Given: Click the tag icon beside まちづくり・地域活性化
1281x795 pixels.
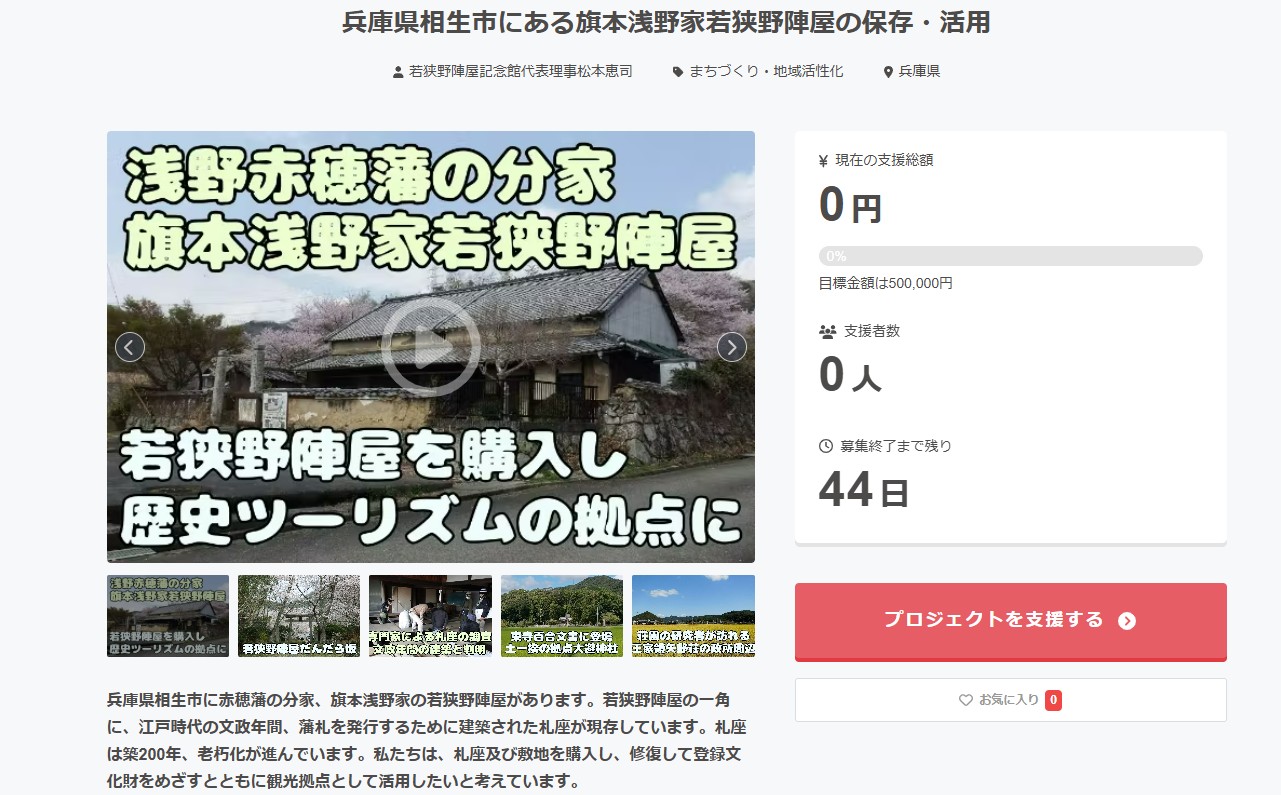Looking at the screenshot, I should tap(678, 72).
